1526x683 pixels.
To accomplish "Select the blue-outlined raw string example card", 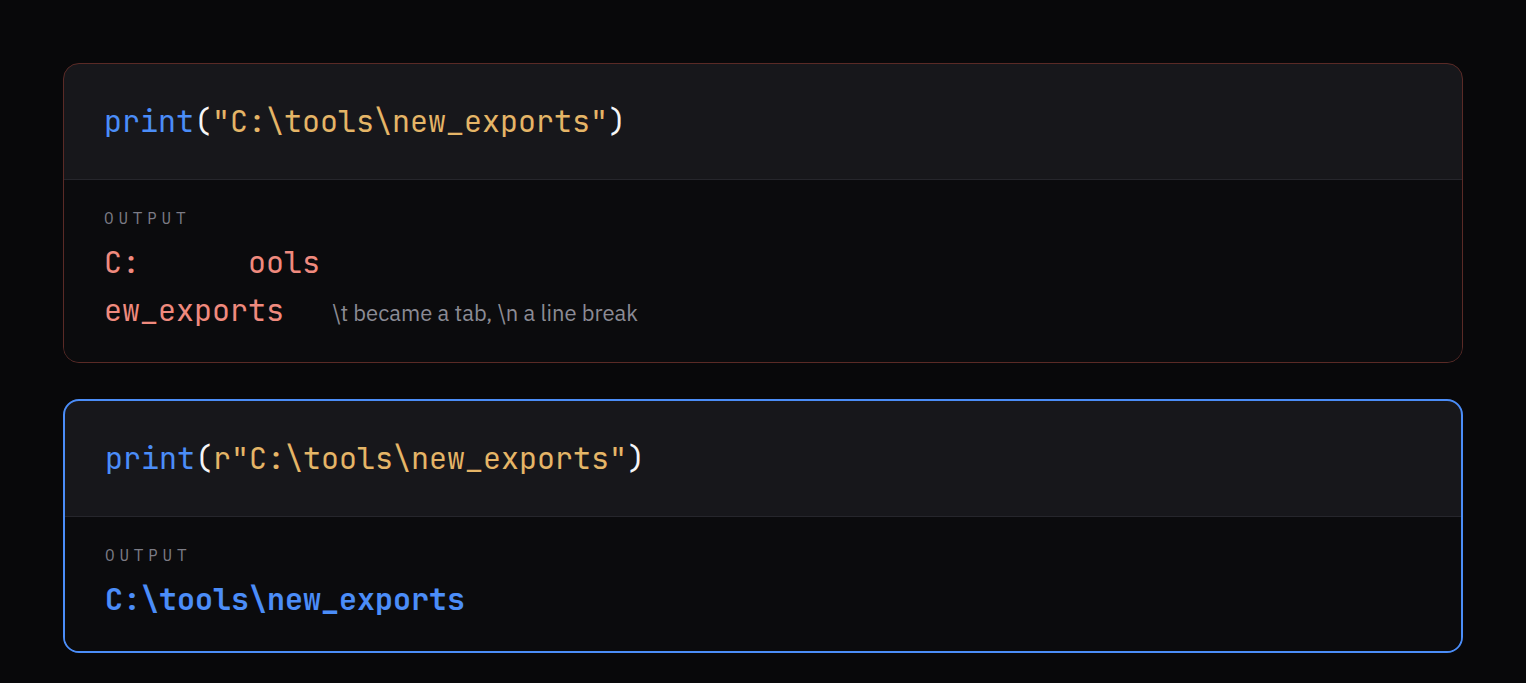I will [x=763, y=526].
